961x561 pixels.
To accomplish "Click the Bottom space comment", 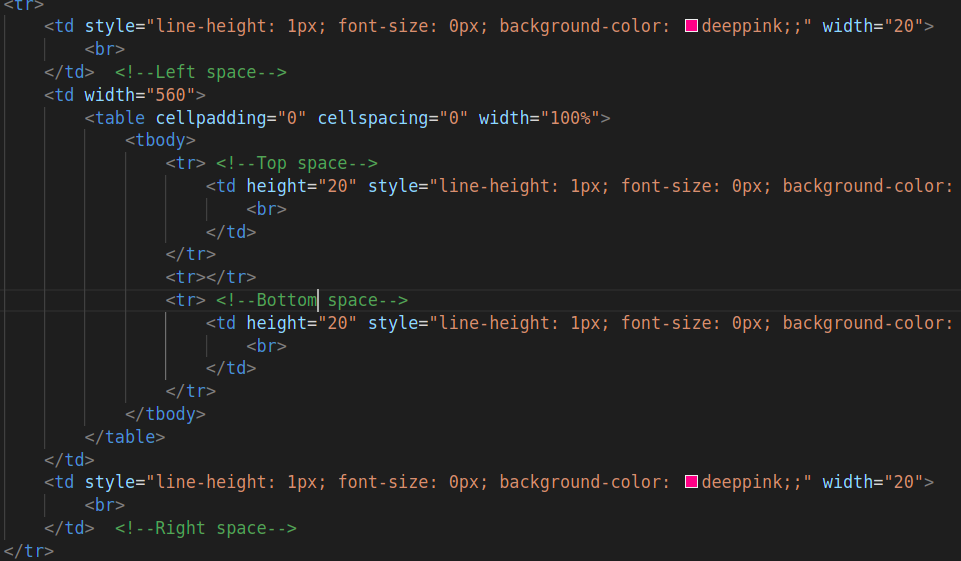I will [312, 300].
